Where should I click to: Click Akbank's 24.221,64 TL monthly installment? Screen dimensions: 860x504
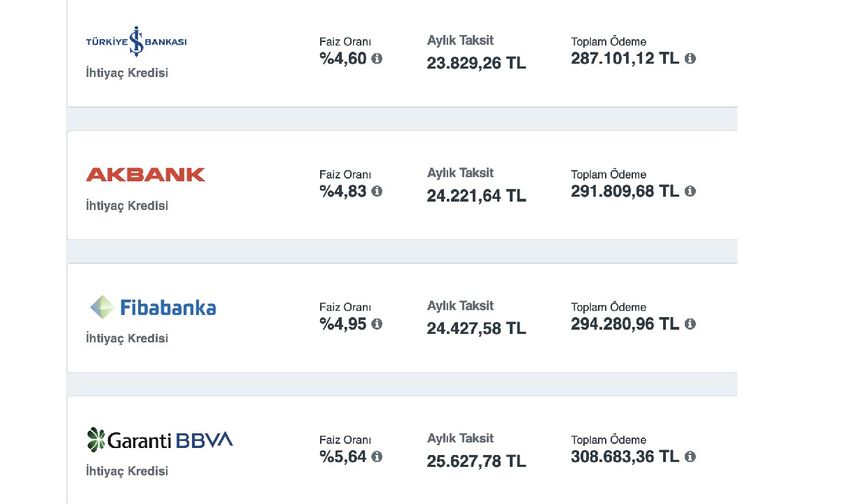[476, 196]
